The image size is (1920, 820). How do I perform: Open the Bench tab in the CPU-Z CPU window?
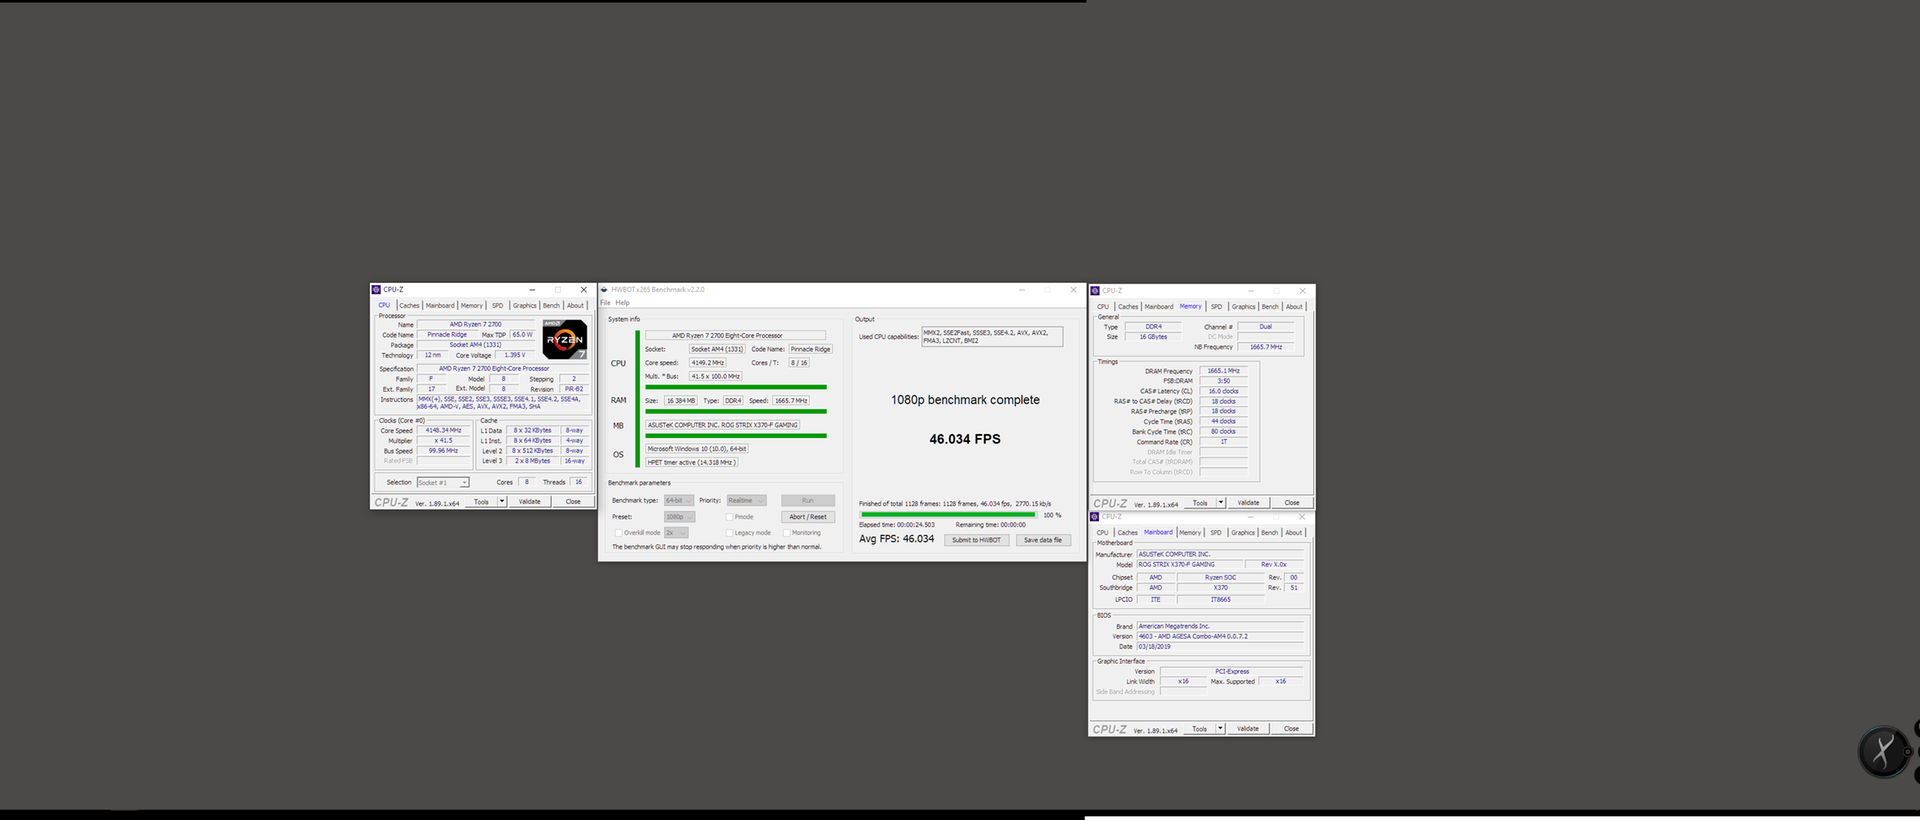[551, 306]
